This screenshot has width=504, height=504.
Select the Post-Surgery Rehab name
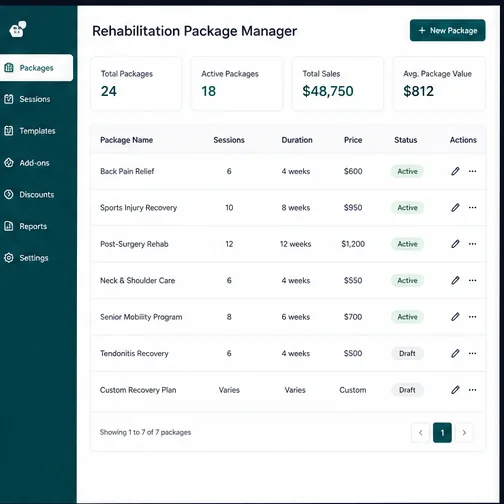[x=134, y=244]
